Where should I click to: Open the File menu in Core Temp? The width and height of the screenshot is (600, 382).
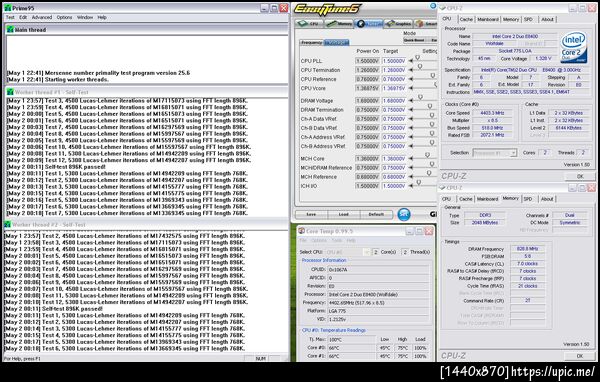click(x=303, y=240)
